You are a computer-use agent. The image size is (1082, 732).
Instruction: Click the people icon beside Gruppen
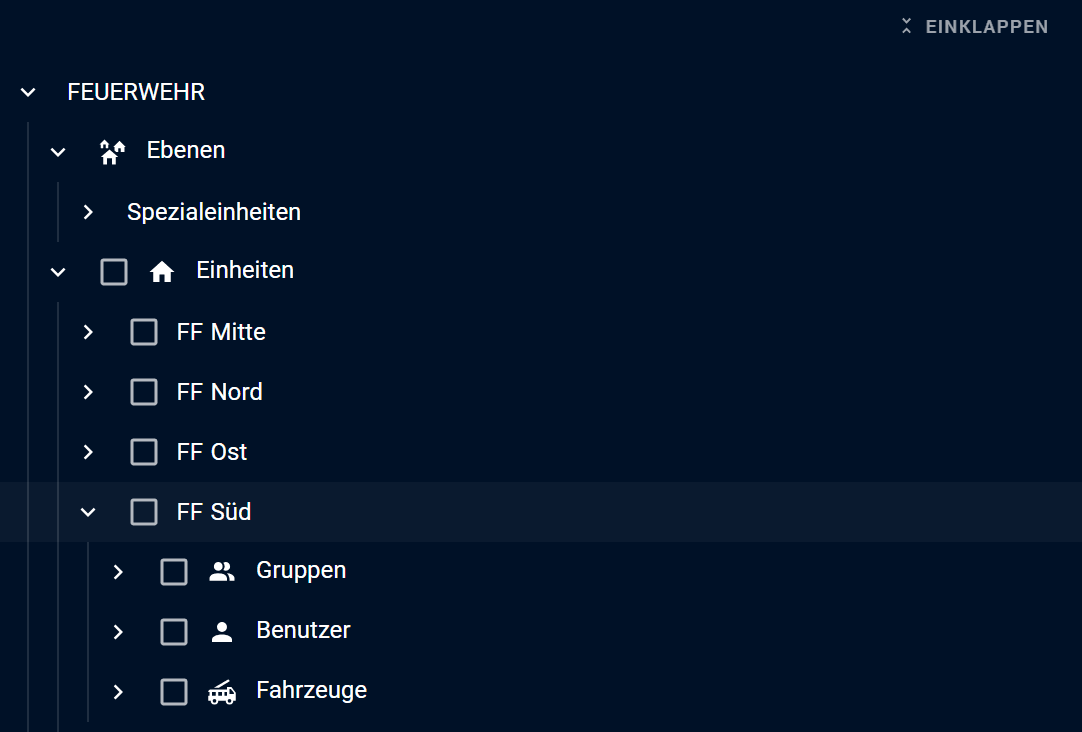click(x=222, y=571)
